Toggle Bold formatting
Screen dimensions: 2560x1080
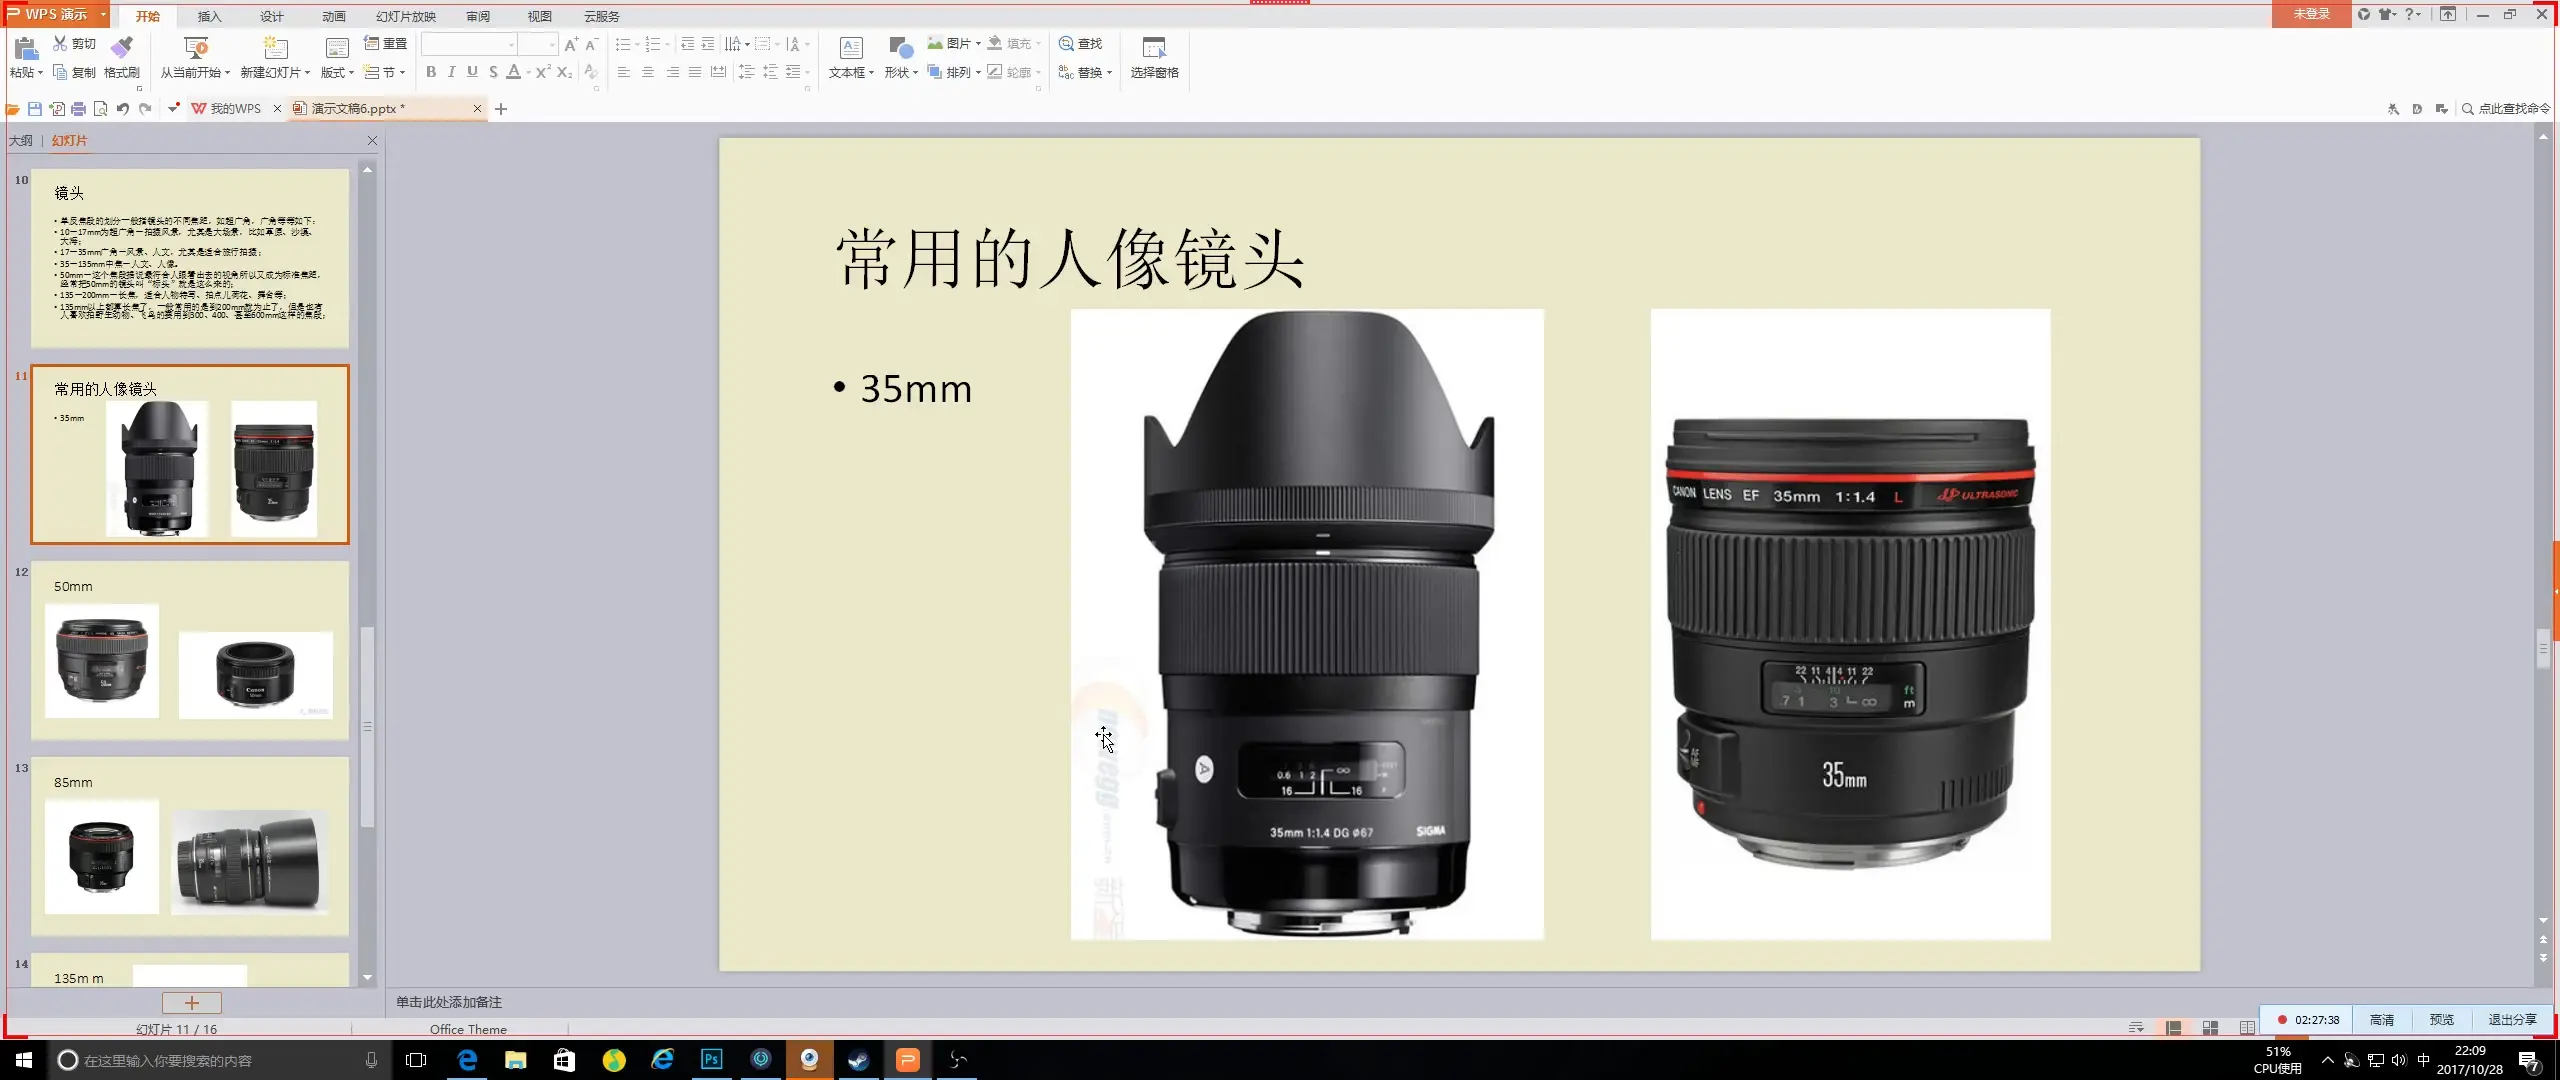click(x=431, y=72)
